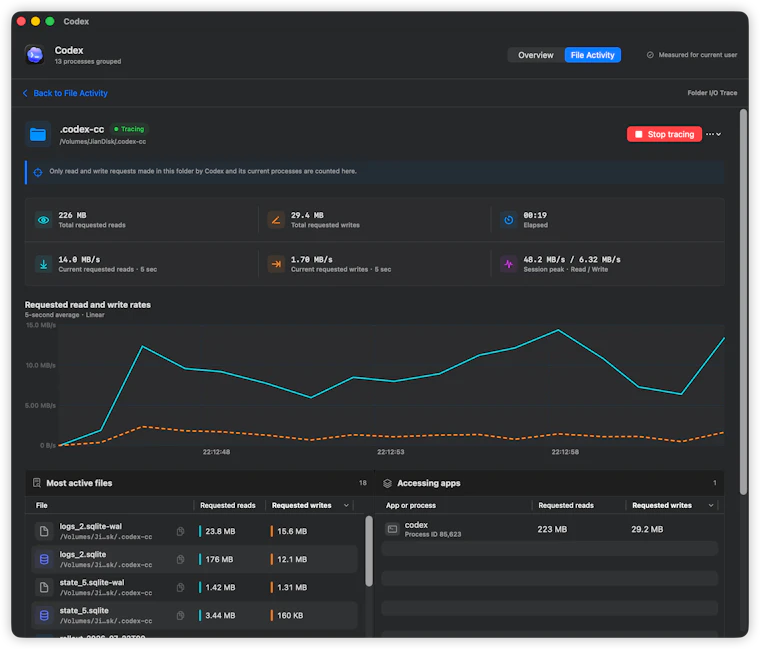Sort files by Requested reads column
This screenshot has height=649, width=760.
tap(228, 506)
